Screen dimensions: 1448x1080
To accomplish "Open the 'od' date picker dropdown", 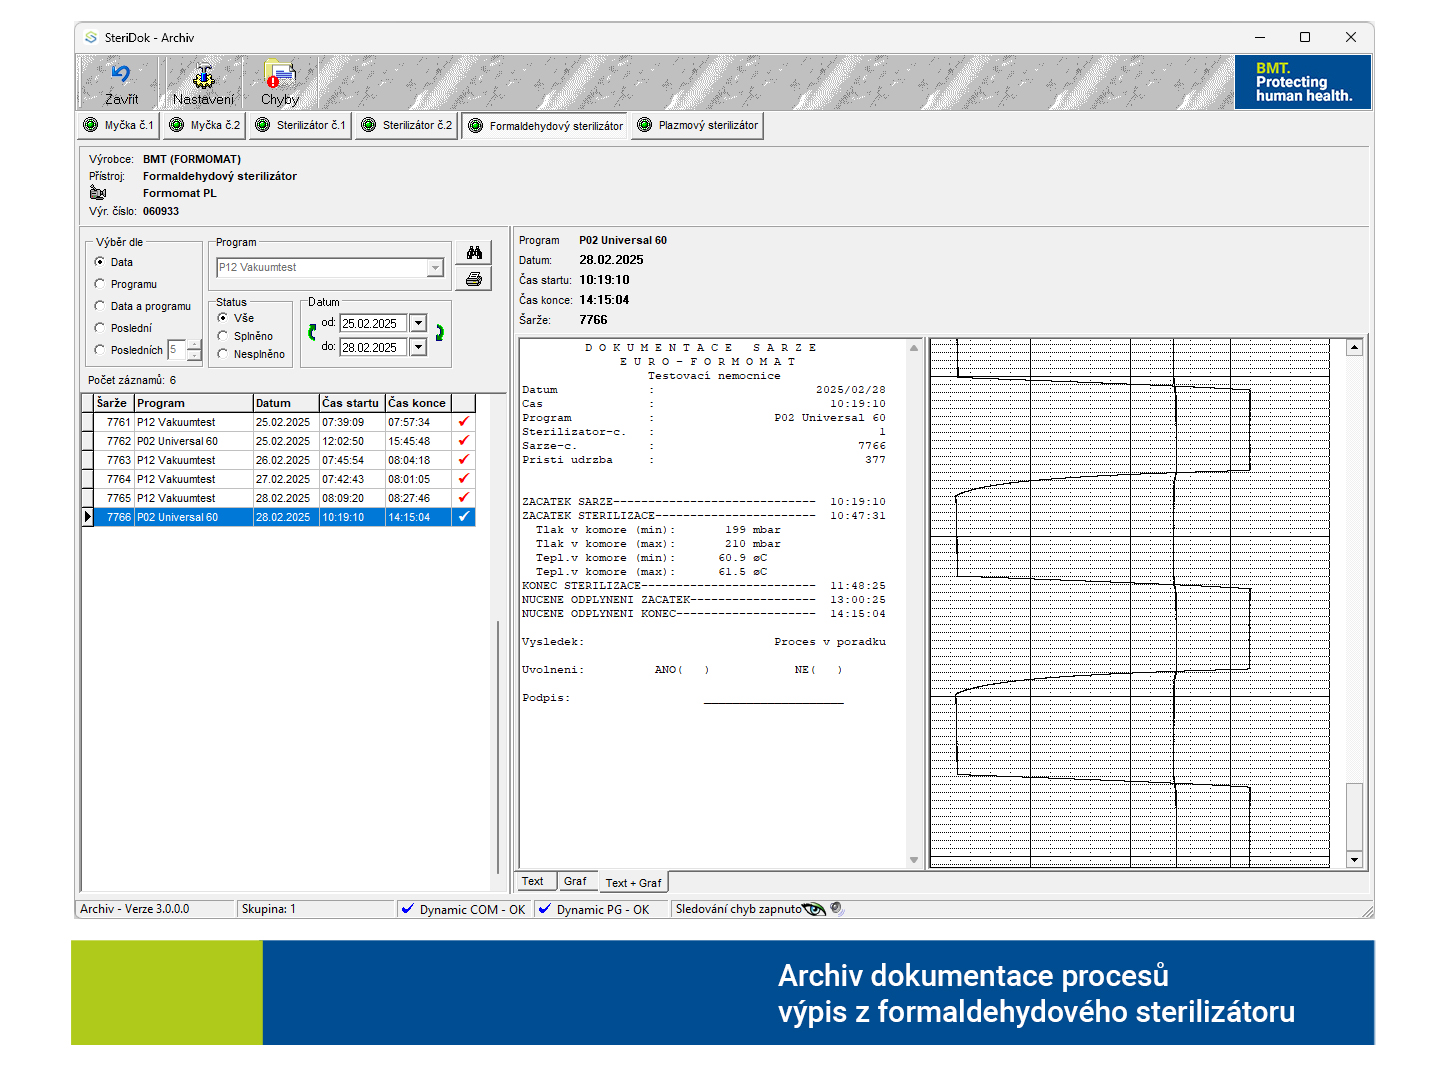I will [x=418, y=324].
